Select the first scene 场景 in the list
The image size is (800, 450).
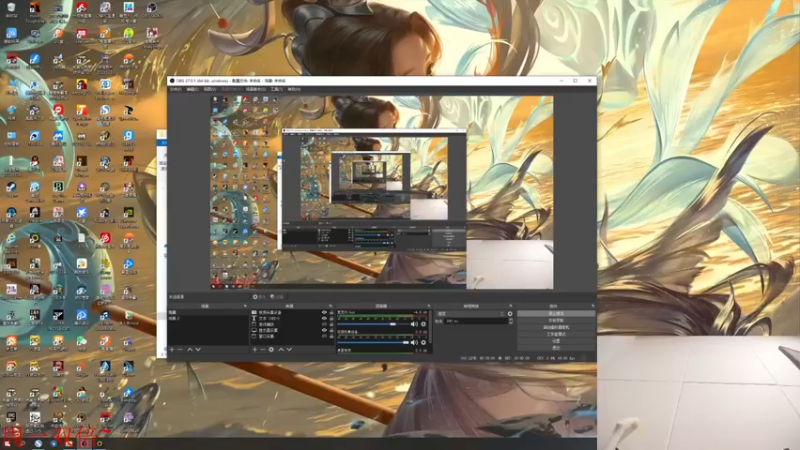(208, 312)
